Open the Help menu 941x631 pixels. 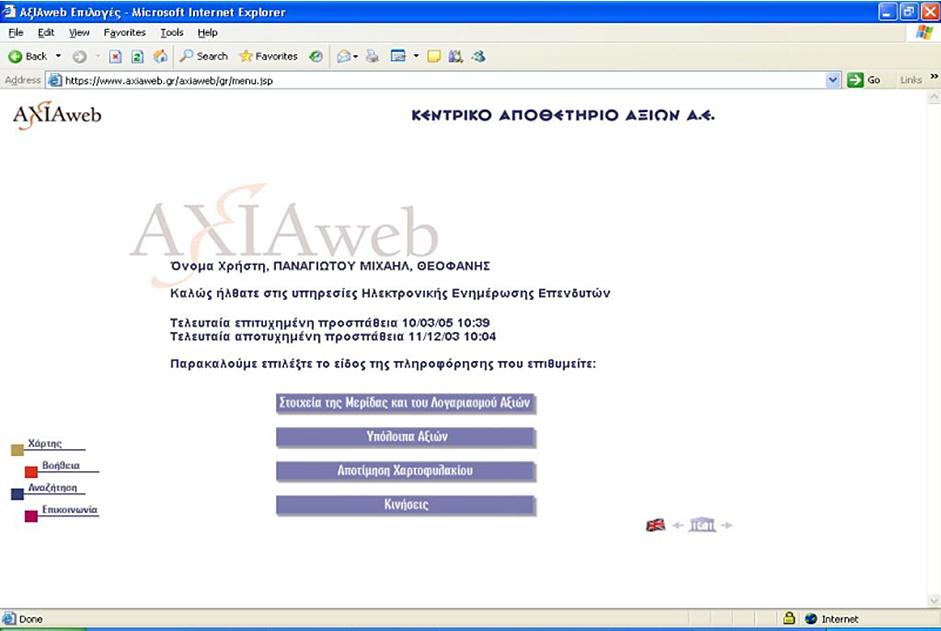coord(207,32)
